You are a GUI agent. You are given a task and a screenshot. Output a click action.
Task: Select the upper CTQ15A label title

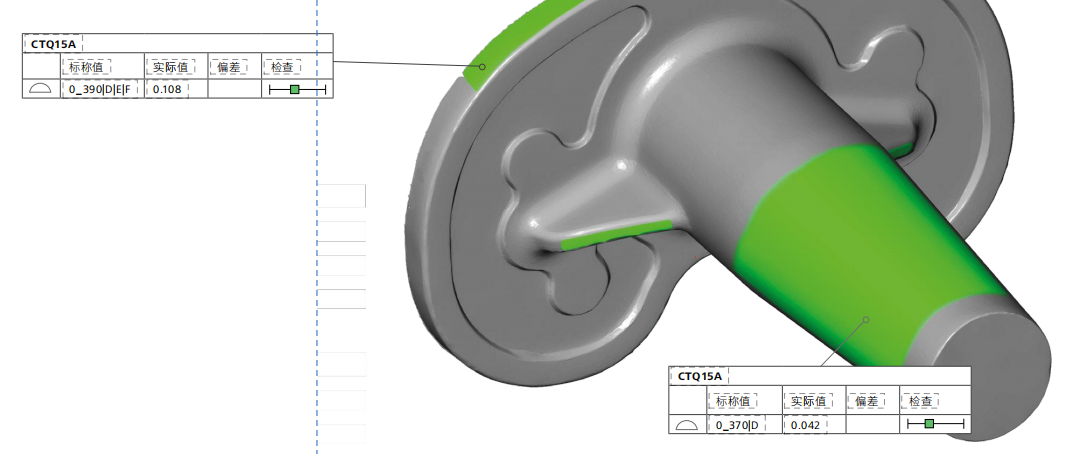tap(53, 44)
